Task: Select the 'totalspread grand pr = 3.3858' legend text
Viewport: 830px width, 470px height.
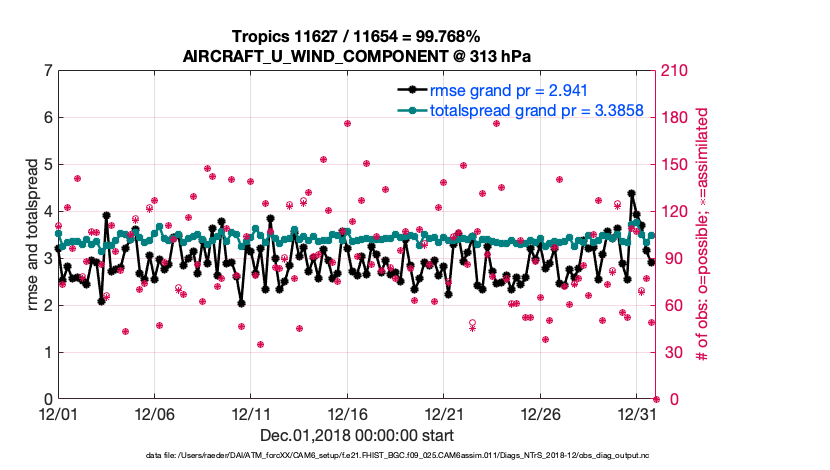Action: [536, 111]
